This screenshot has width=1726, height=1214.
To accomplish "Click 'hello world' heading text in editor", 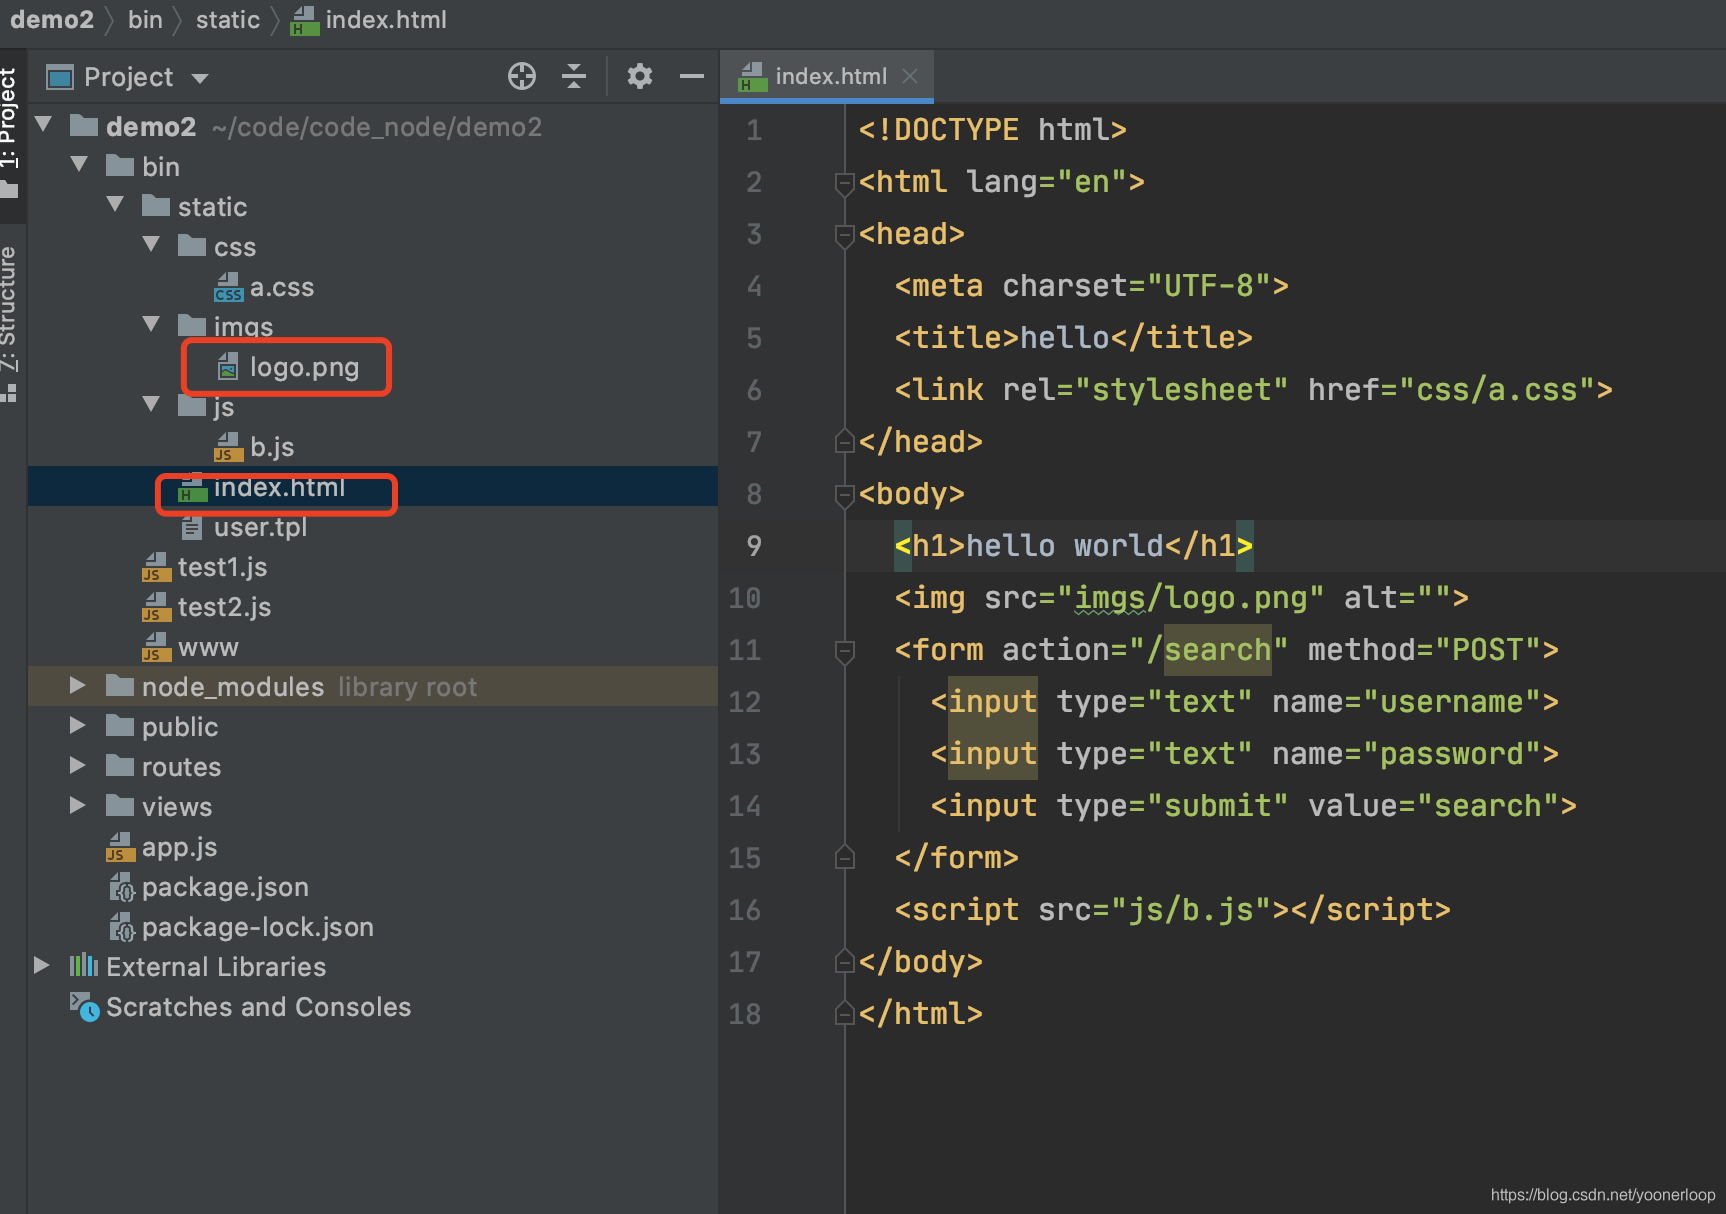I will tap(1064, 546).
